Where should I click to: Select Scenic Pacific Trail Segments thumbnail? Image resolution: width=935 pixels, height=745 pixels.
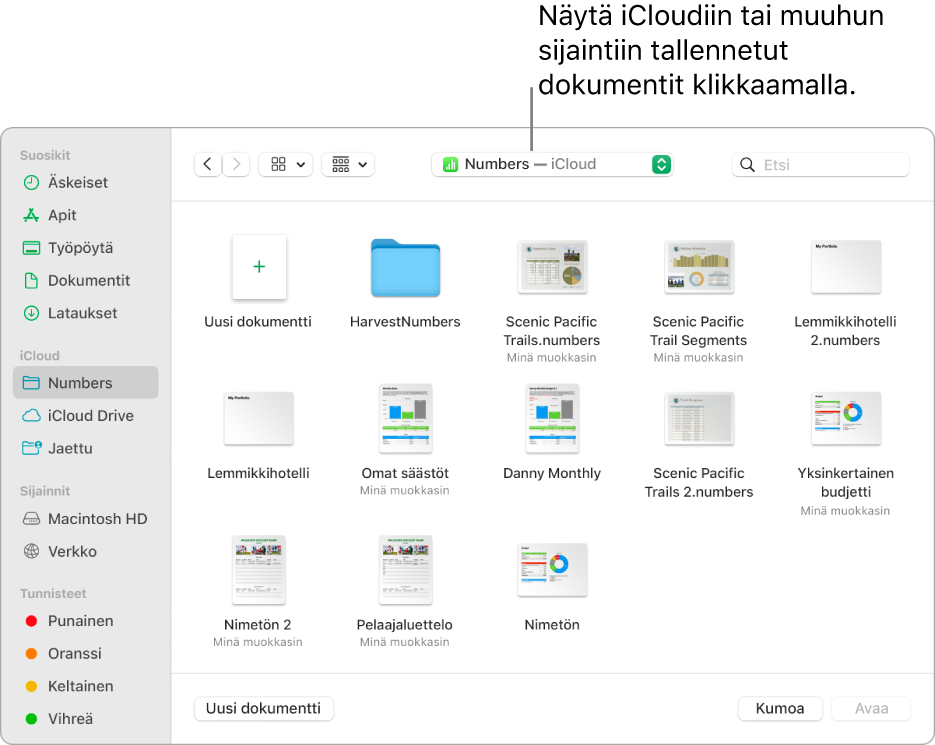pos(699,267)
